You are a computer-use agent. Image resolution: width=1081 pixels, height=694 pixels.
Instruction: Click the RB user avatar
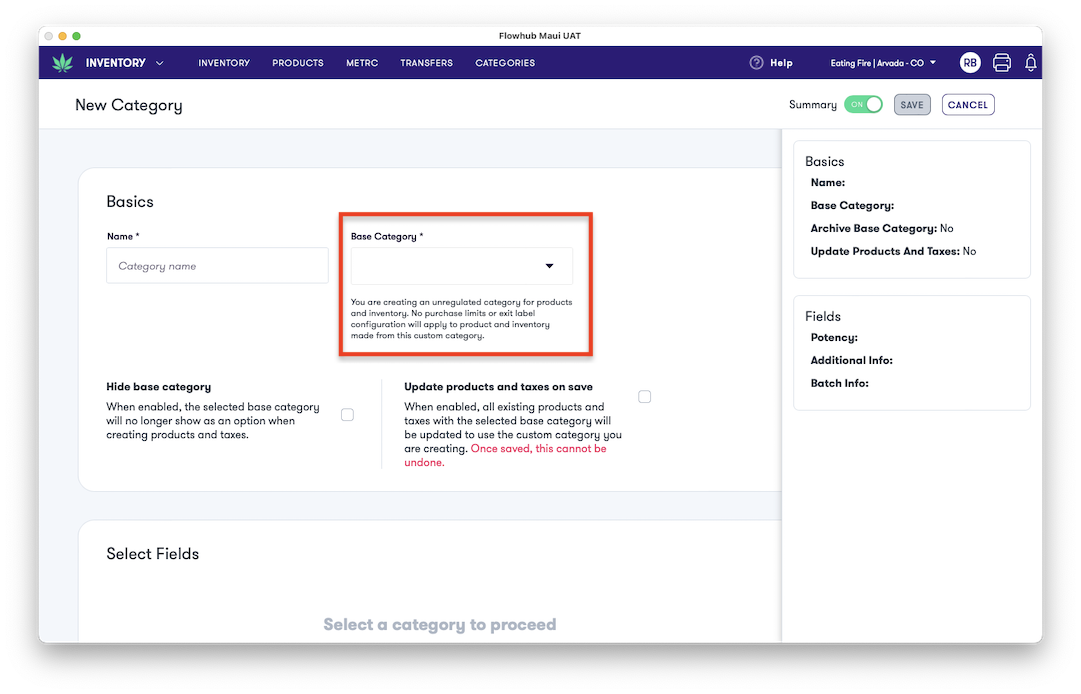coord(970,62)
